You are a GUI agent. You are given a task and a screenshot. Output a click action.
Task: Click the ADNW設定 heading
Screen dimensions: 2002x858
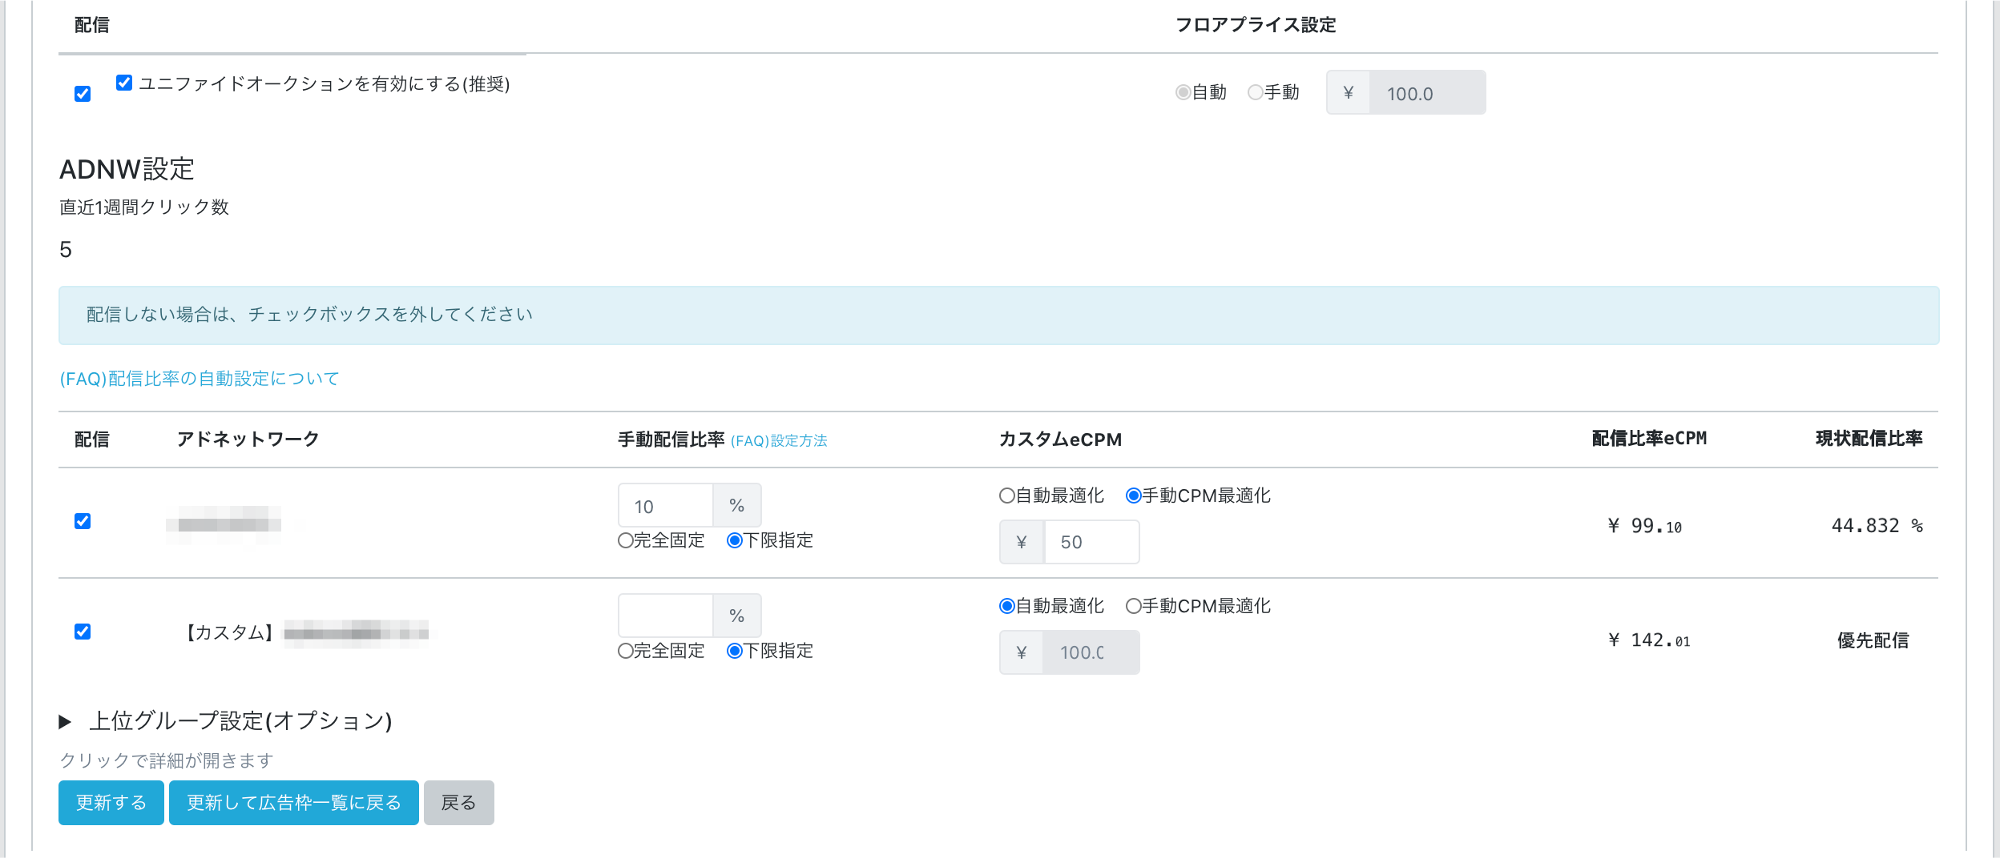click(127, 169)
